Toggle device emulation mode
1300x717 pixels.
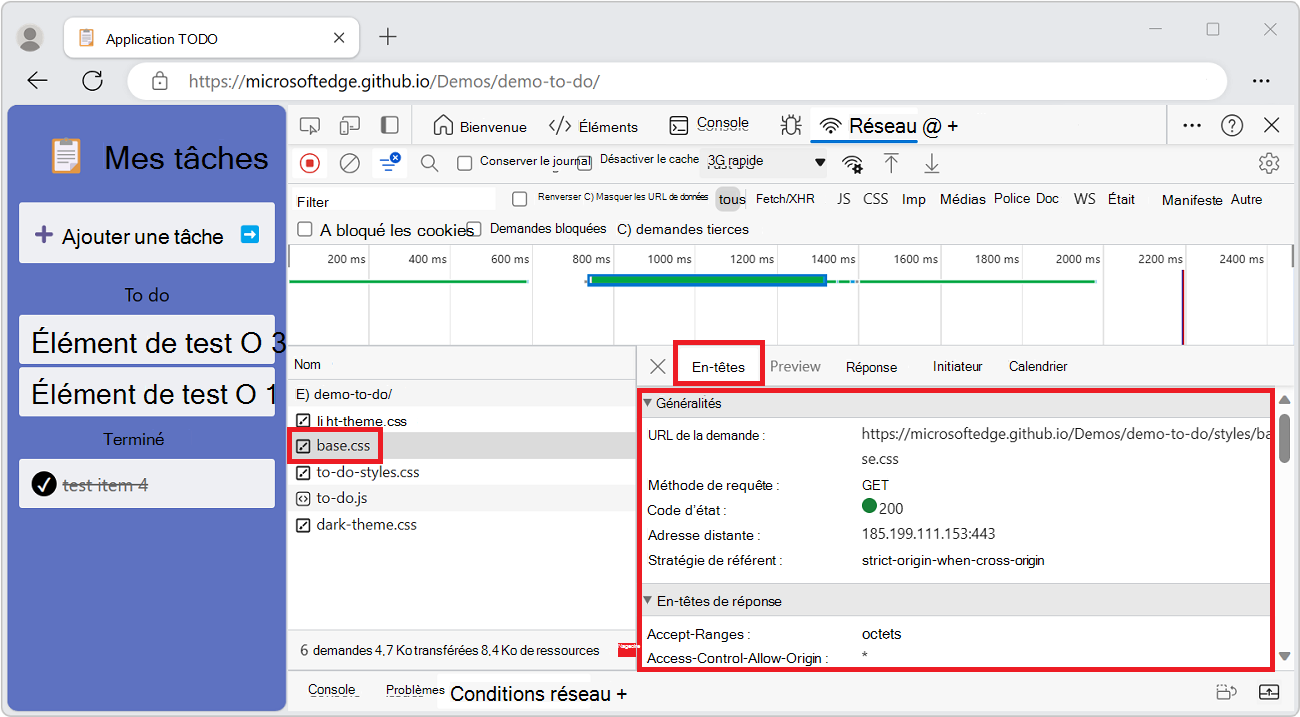[x=349, y=126]
